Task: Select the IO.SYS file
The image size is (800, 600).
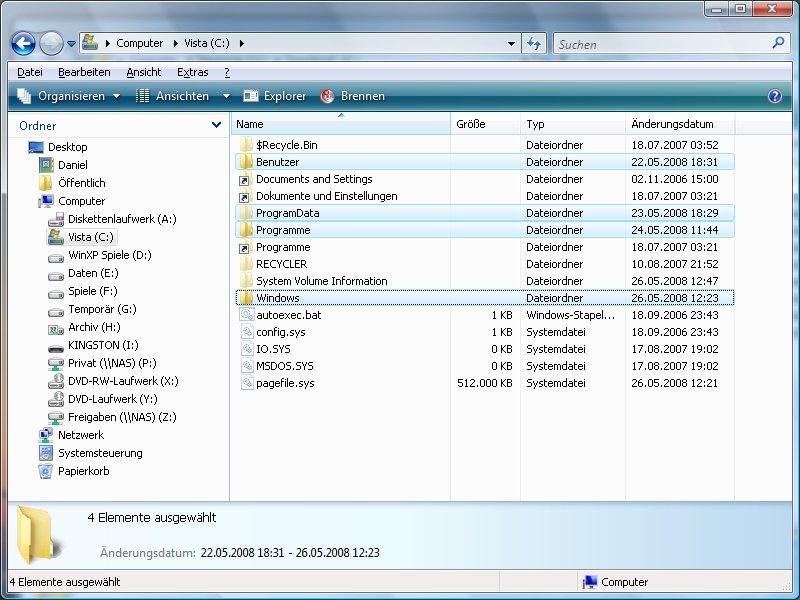Action: click(485, 349)
